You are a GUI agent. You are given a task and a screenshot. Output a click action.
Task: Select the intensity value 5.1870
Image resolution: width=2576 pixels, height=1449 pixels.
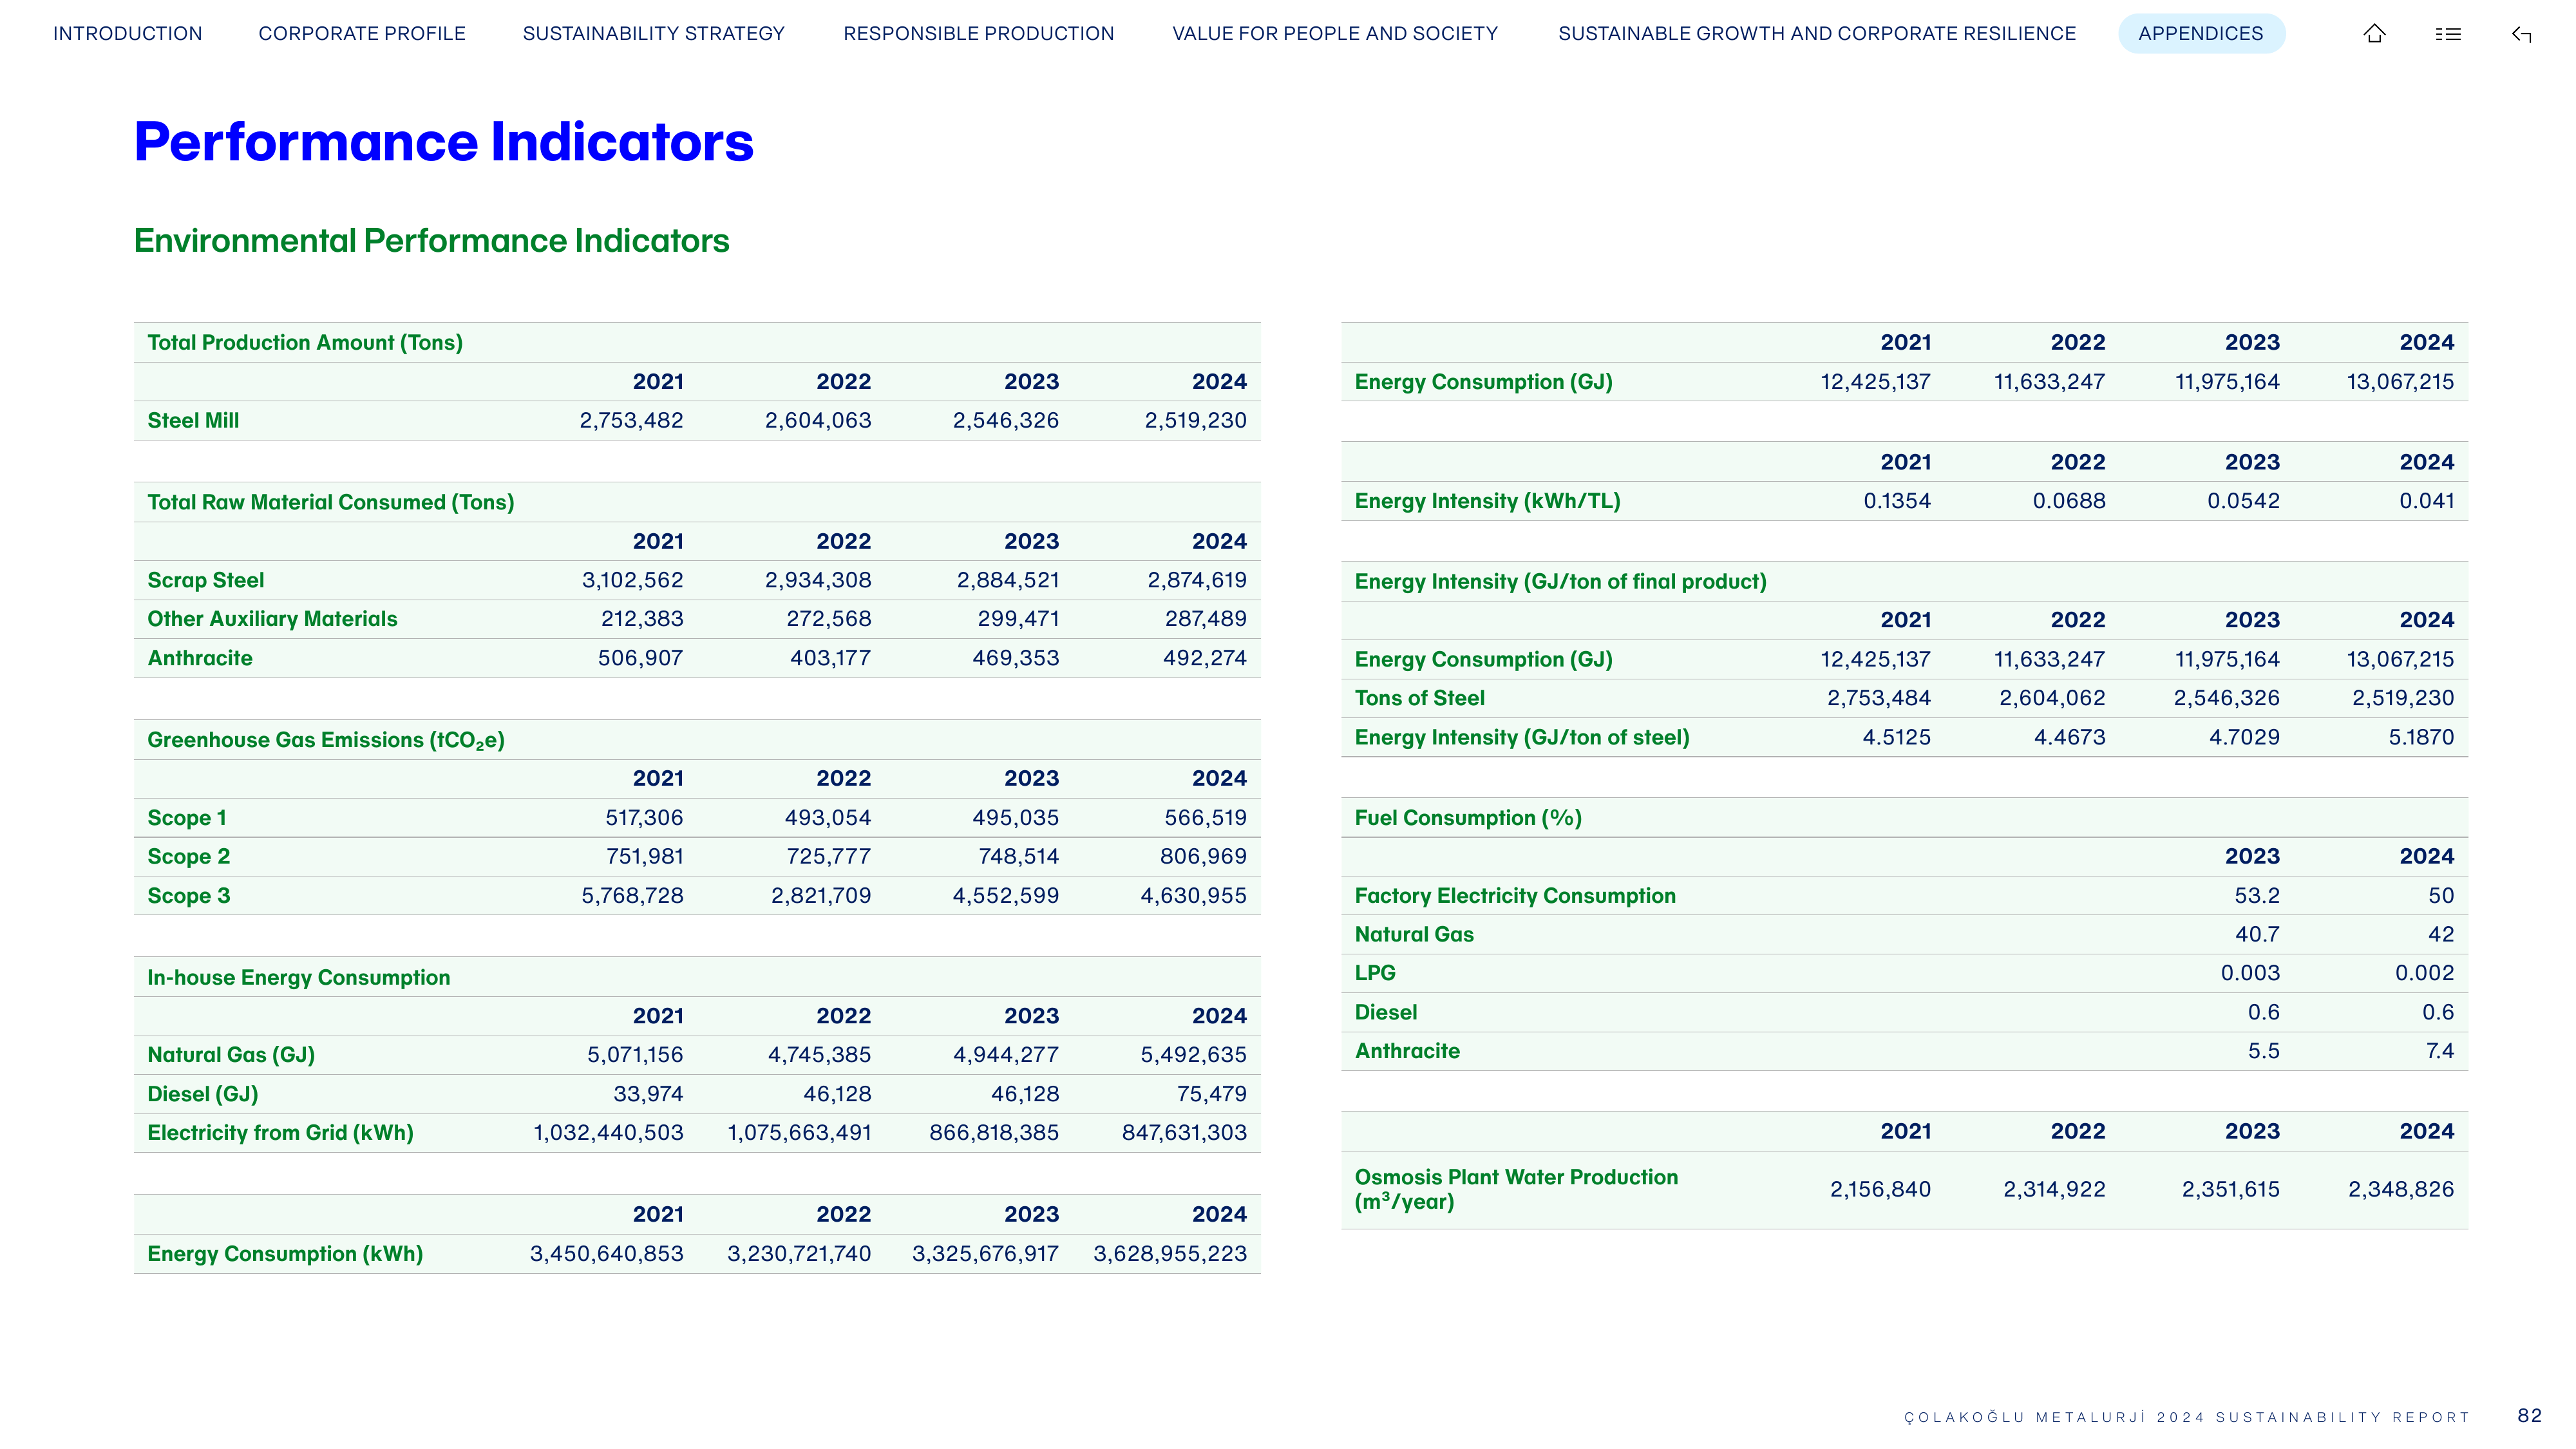[x=2422, y=738]
